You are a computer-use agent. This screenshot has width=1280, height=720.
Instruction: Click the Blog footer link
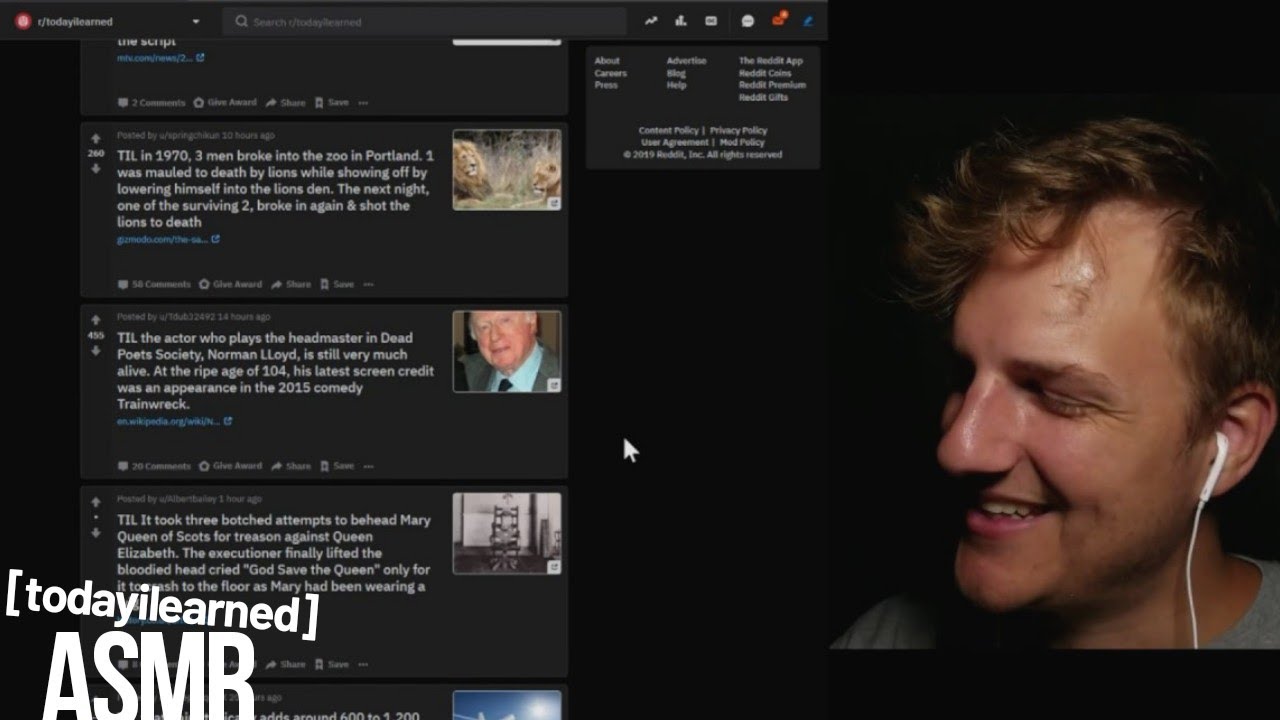676,73
